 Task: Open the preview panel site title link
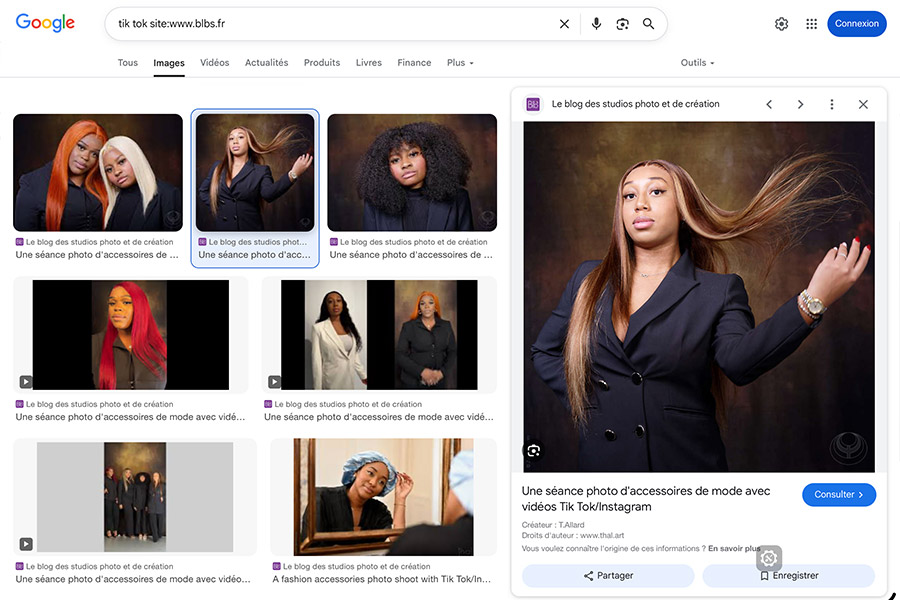pos(635,104)
